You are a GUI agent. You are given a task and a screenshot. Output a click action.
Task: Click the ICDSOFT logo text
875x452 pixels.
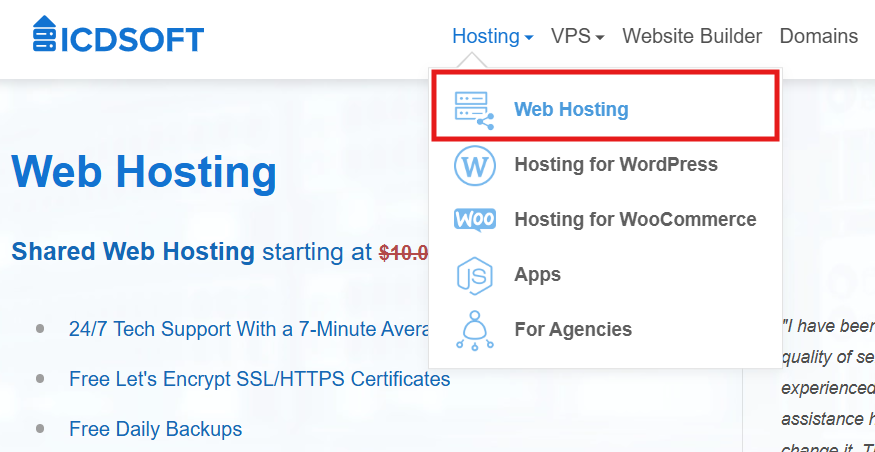point(132,40)
